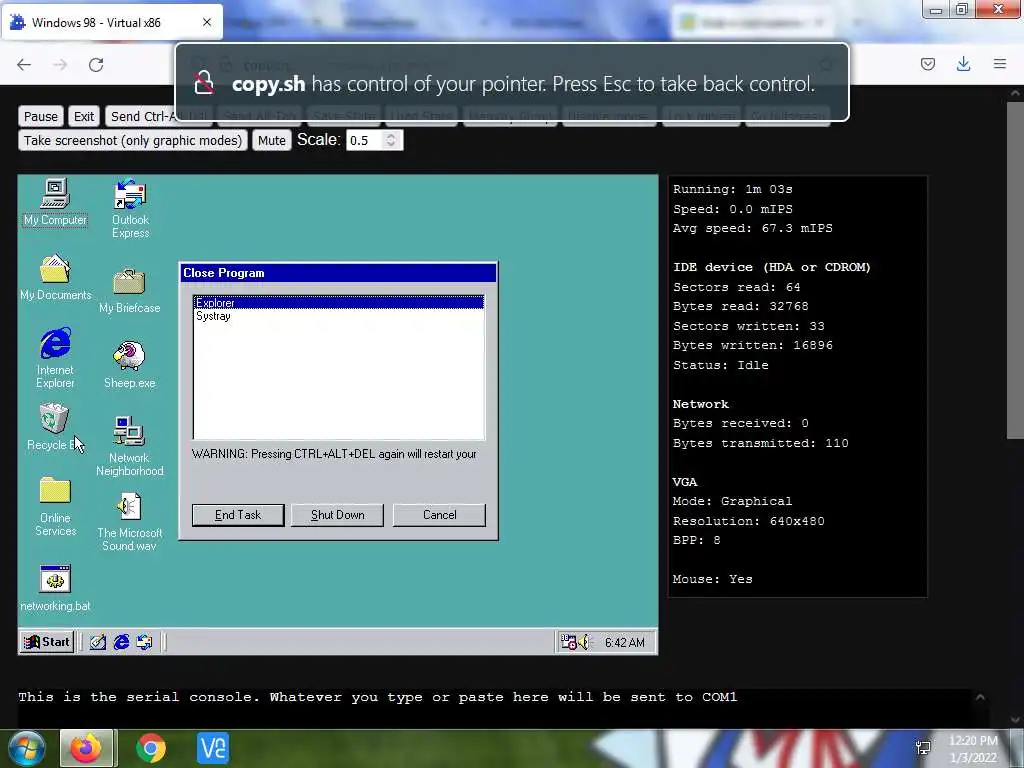Image resolution: width=1024 pixels, height=768 pixels.
Task: Click Internet Explorer quick launch icon
Action: point(121,642)
